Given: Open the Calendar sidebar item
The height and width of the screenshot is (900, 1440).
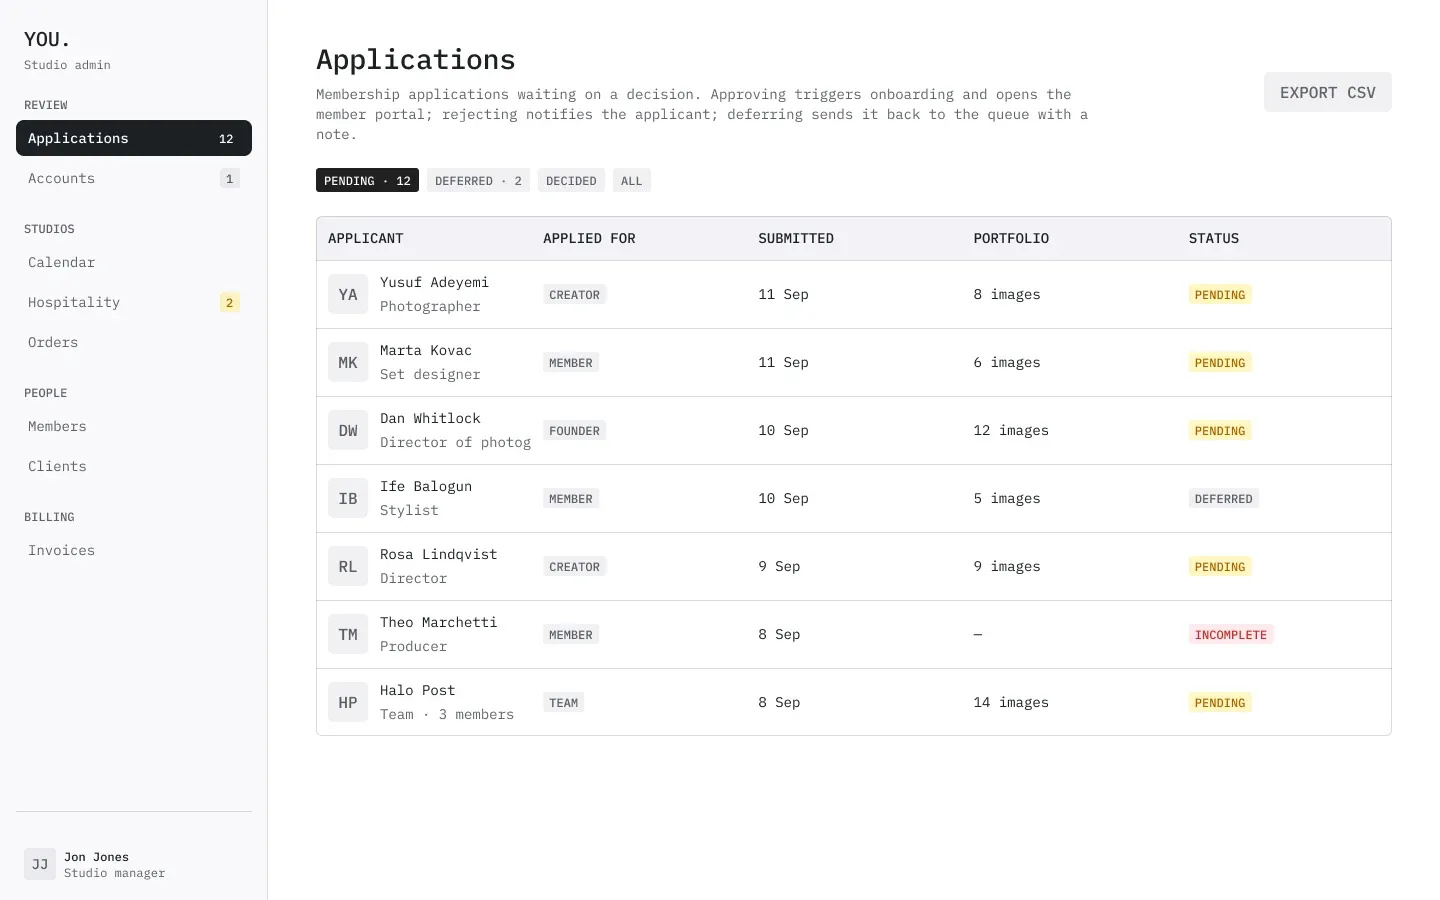Looking at the screenshot, I should (x=134, y=262).
